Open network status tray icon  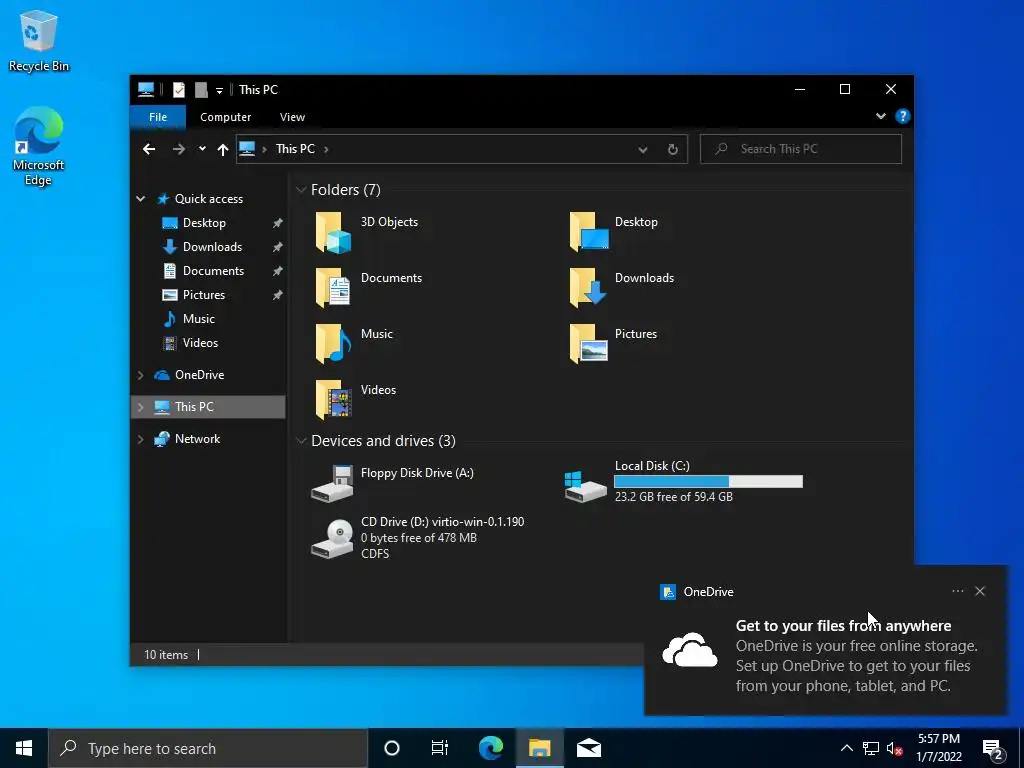(871, 748)
